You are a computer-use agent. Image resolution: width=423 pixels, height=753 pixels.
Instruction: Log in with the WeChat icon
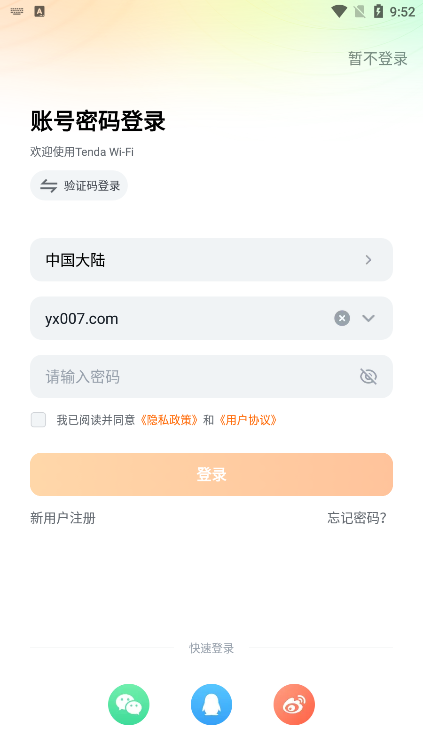(x=129, y=704)
